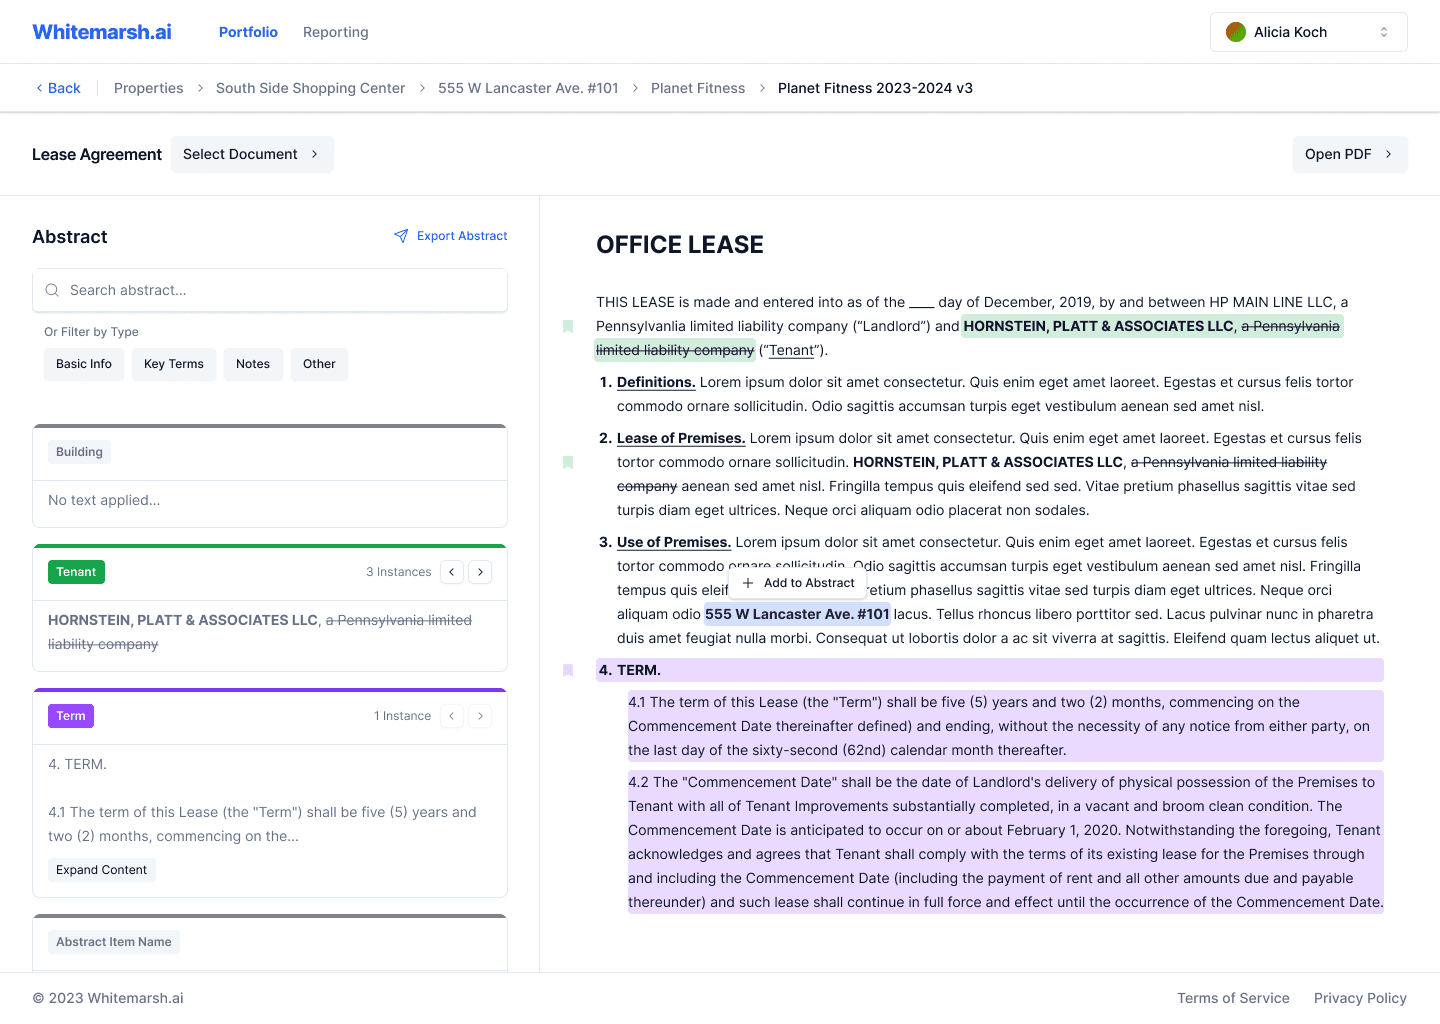This screenshot has width=1440, height=1024.
Task: Navigate to South Side Shopping Center breadcrumb
Action: click(x=311, y=88)
